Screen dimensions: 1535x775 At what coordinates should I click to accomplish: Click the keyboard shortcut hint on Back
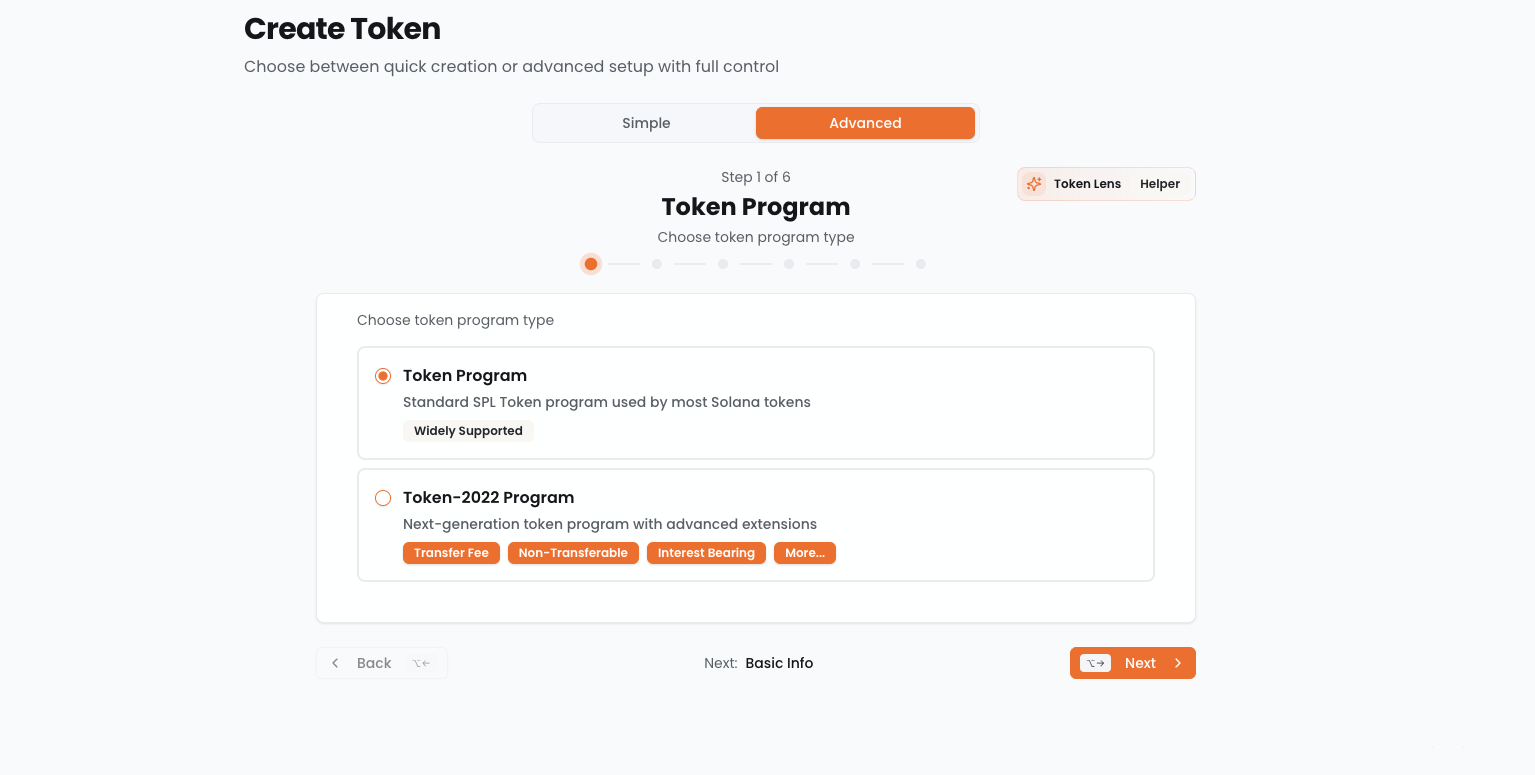point(421,663)
